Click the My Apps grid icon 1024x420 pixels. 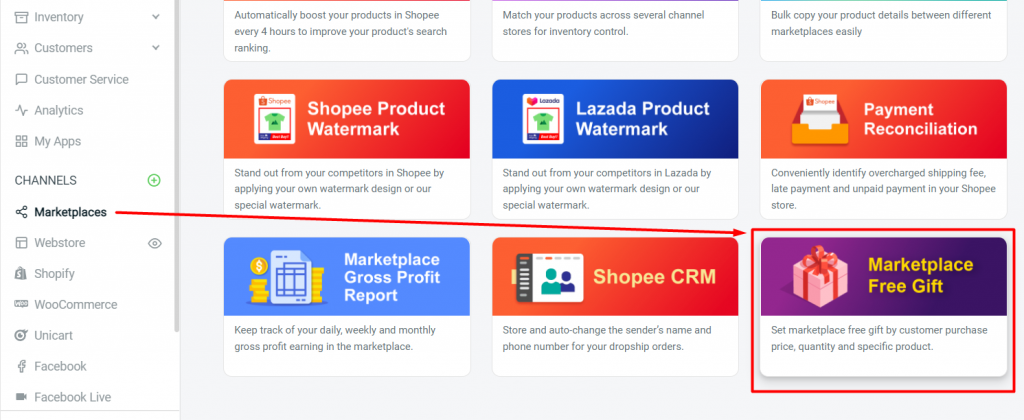coord(22,141)
